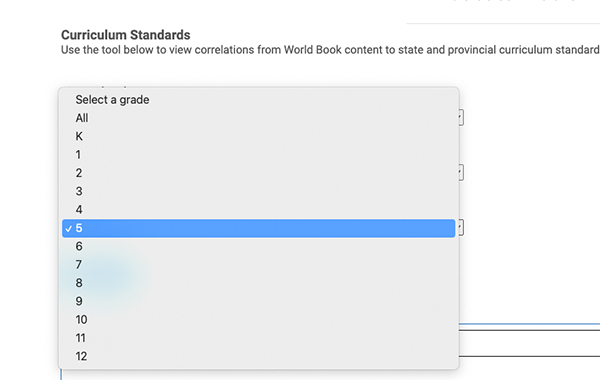Choose grade 9 in the list

258,302
